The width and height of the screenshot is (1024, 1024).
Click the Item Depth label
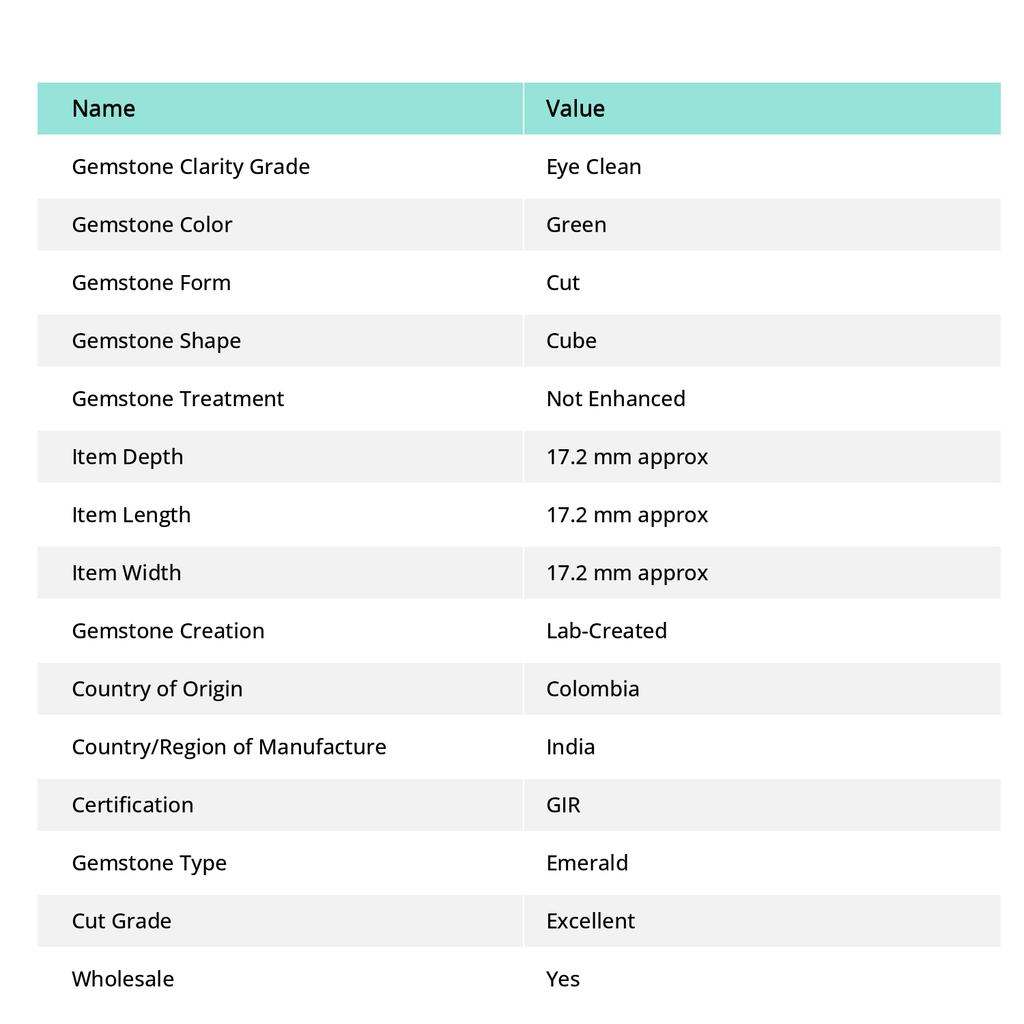click(x=127, y=456)
